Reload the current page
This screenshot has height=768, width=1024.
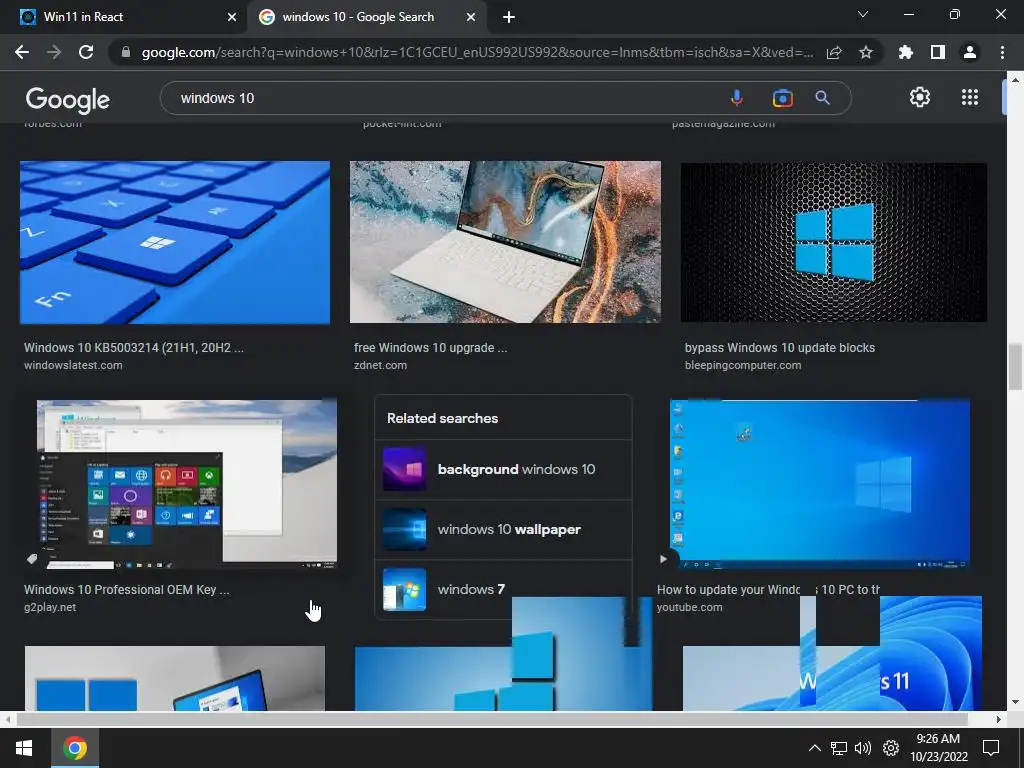86,52
